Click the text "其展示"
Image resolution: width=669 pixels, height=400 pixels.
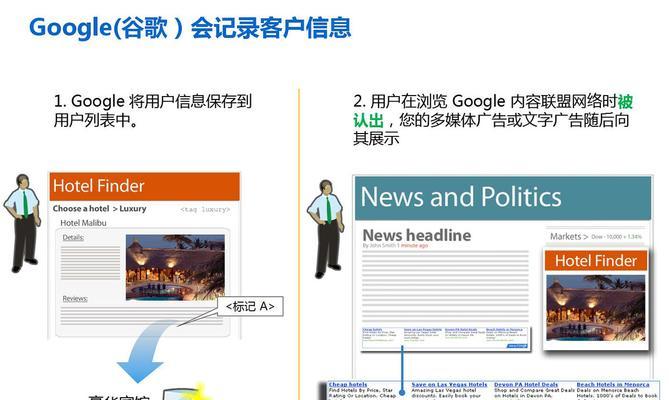(376, 138)
